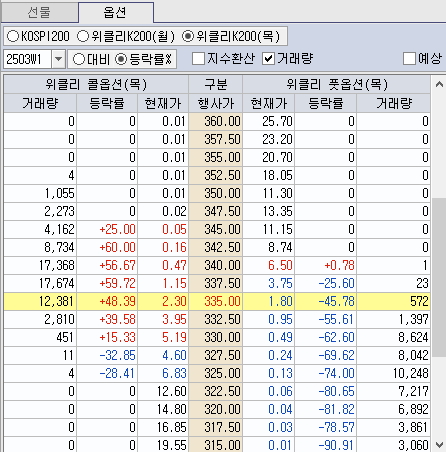Click put change rate -74.00
Image resolution: width=446 pixels, height=452 pixels.
coord(326,373)
